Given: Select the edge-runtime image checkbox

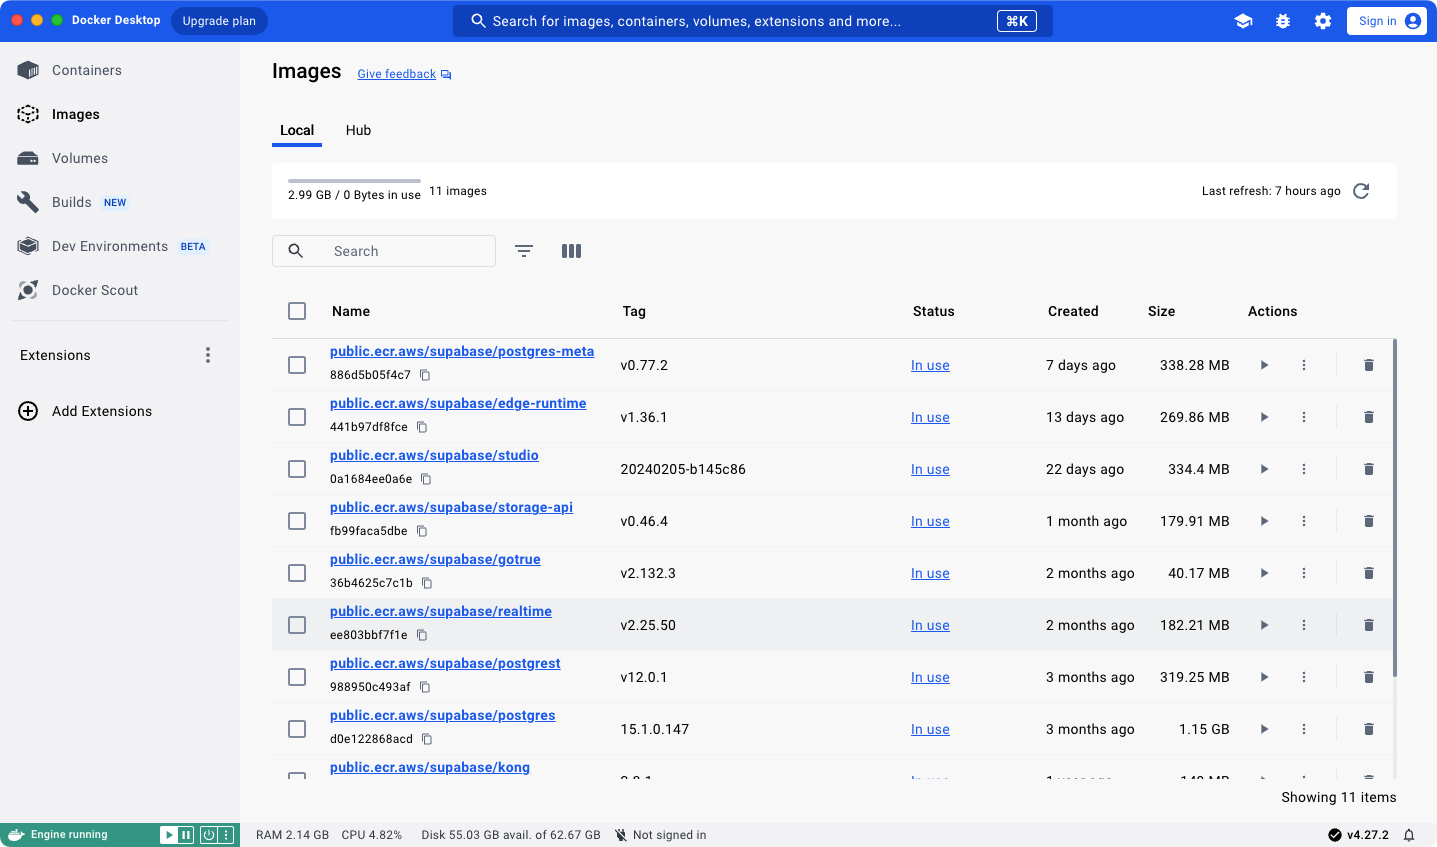Looking at the screenshot, I should (297, 417).
